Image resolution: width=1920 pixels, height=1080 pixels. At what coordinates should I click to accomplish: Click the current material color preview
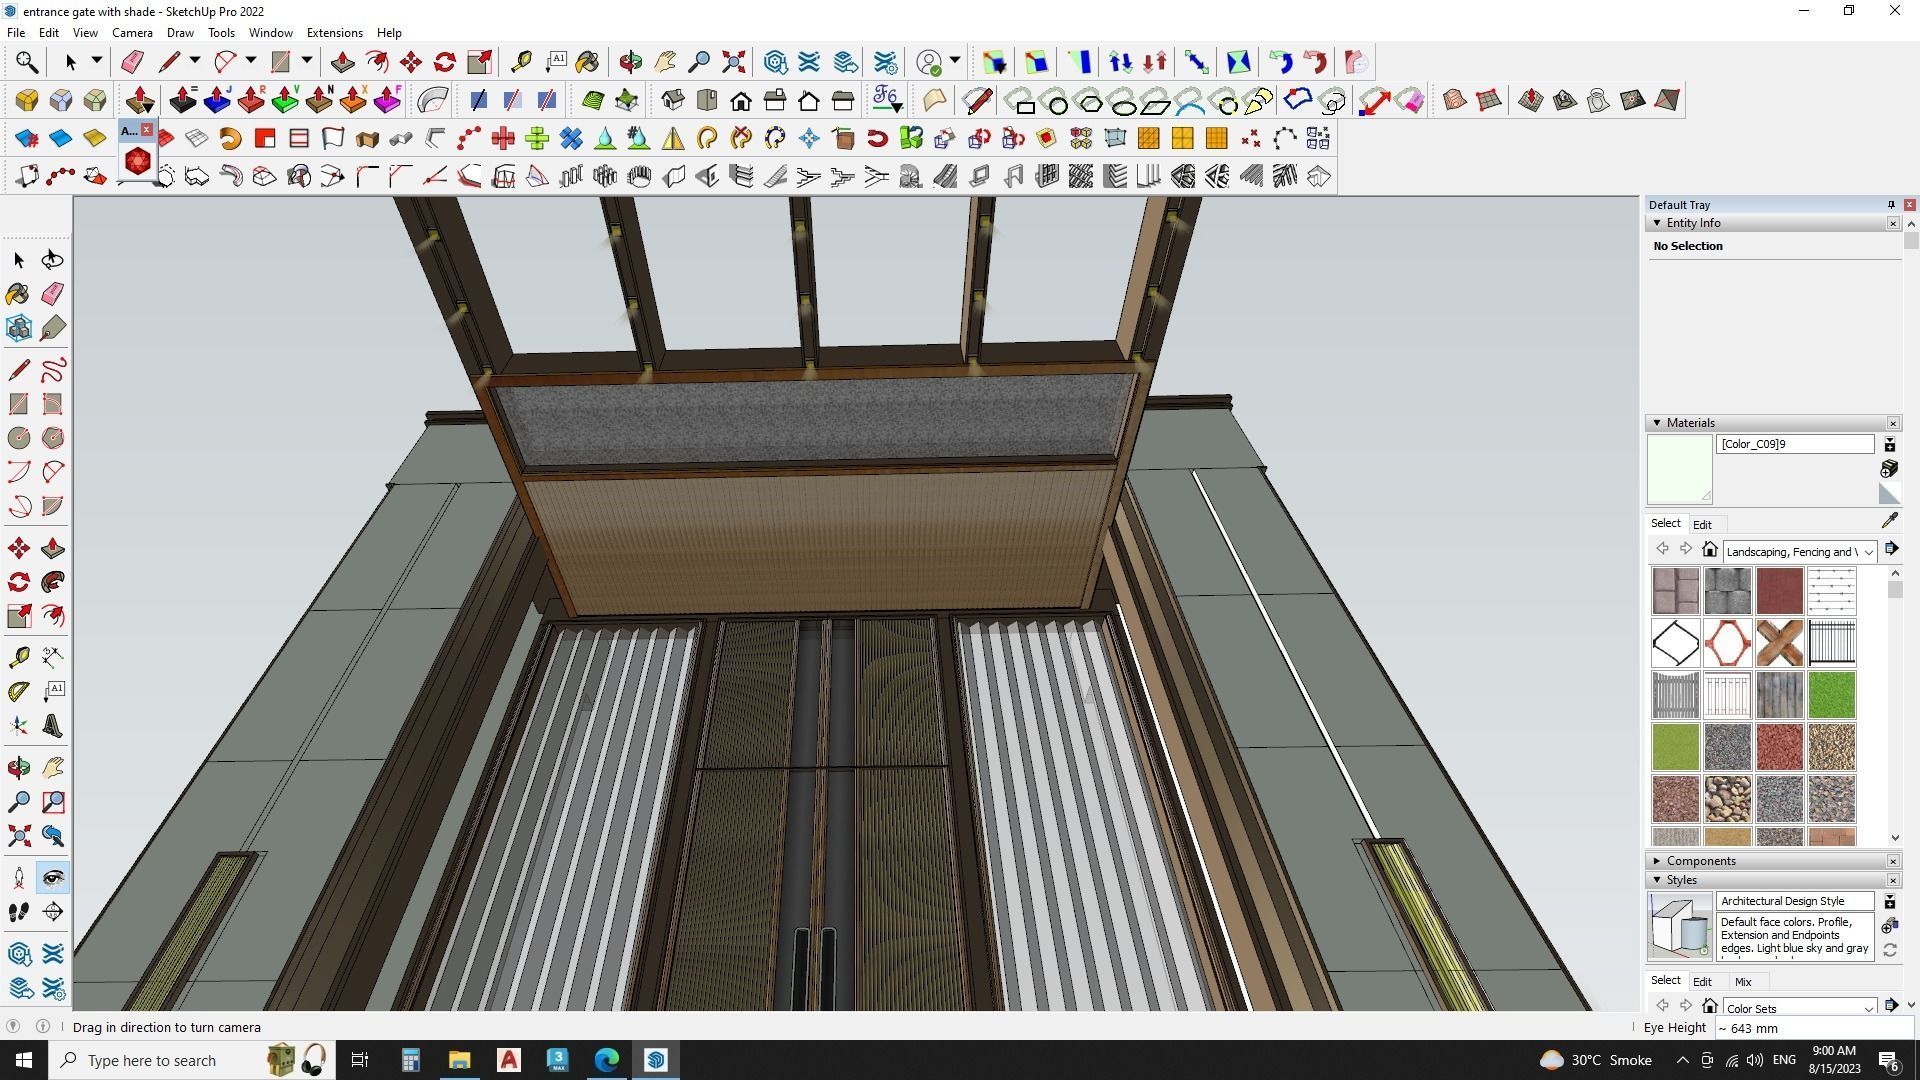click(1679, 469)
